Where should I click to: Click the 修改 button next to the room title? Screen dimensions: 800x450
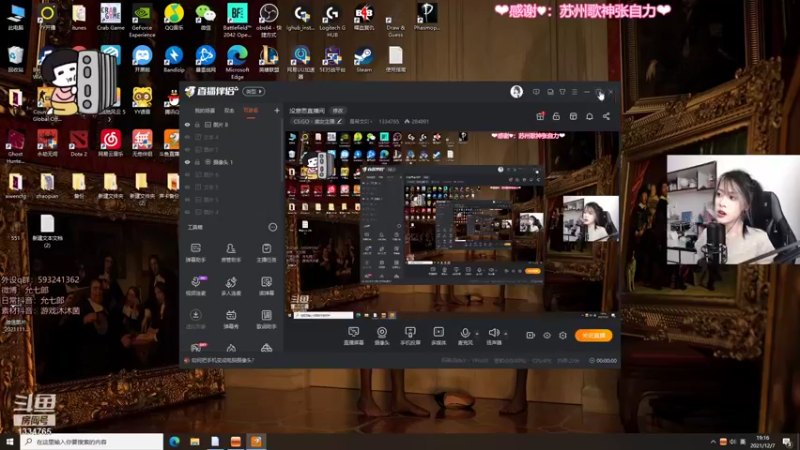(x=338, y=110)
